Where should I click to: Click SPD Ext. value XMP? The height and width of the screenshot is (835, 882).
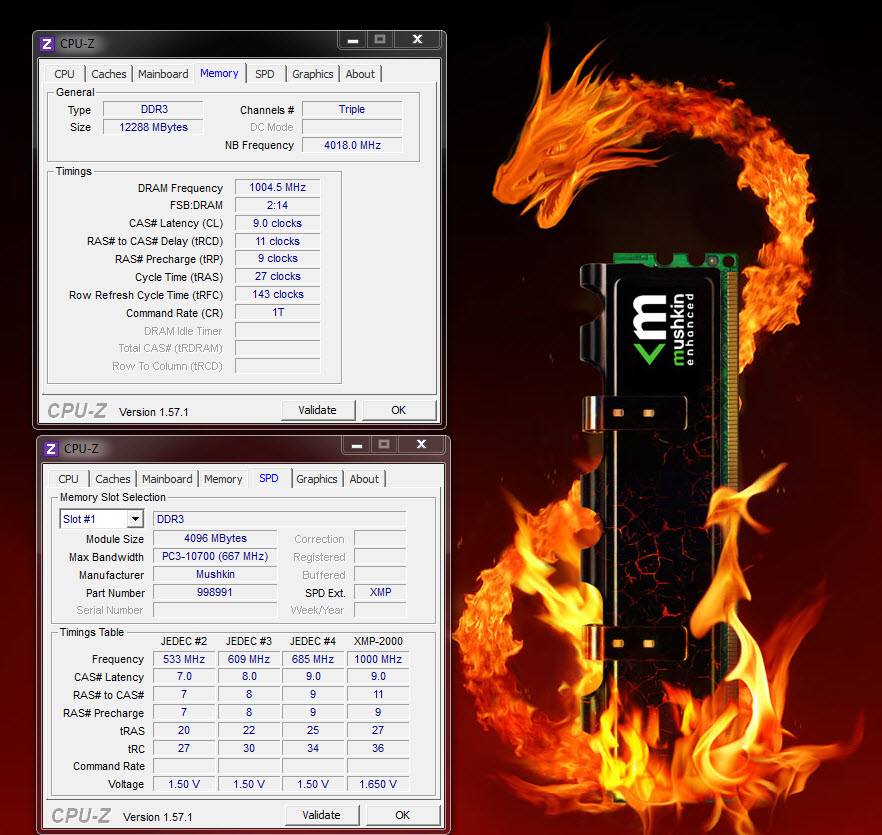[x=380, y=592]
